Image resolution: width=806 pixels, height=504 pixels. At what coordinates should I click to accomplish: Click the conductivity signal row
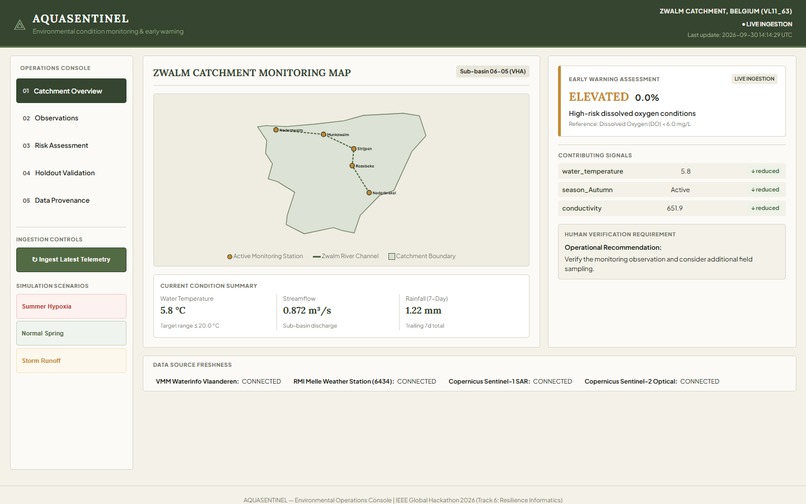click(671, 208)
